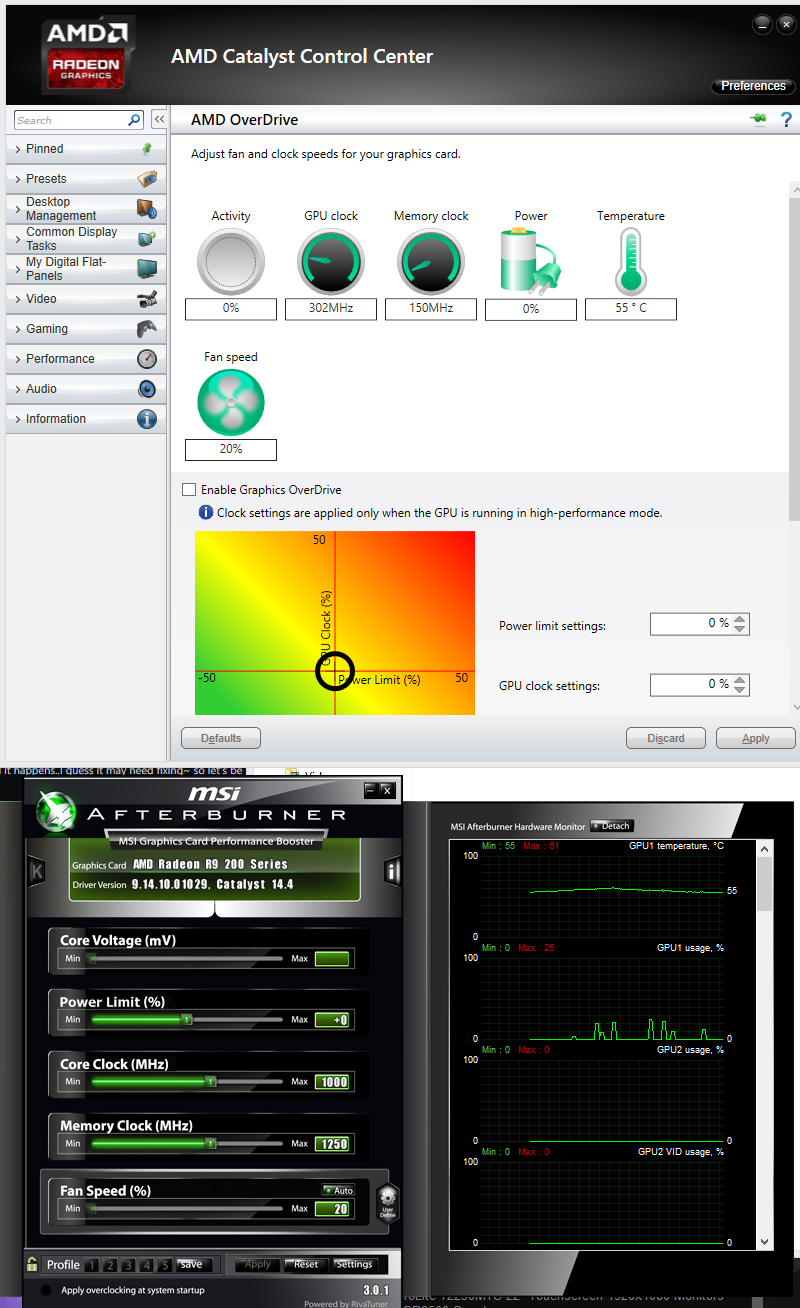Image resolution: width=800 pixels, height=1308 pixels.
Task: Click the Gaming controller icon in sidebar
Action: click(147, 329)
